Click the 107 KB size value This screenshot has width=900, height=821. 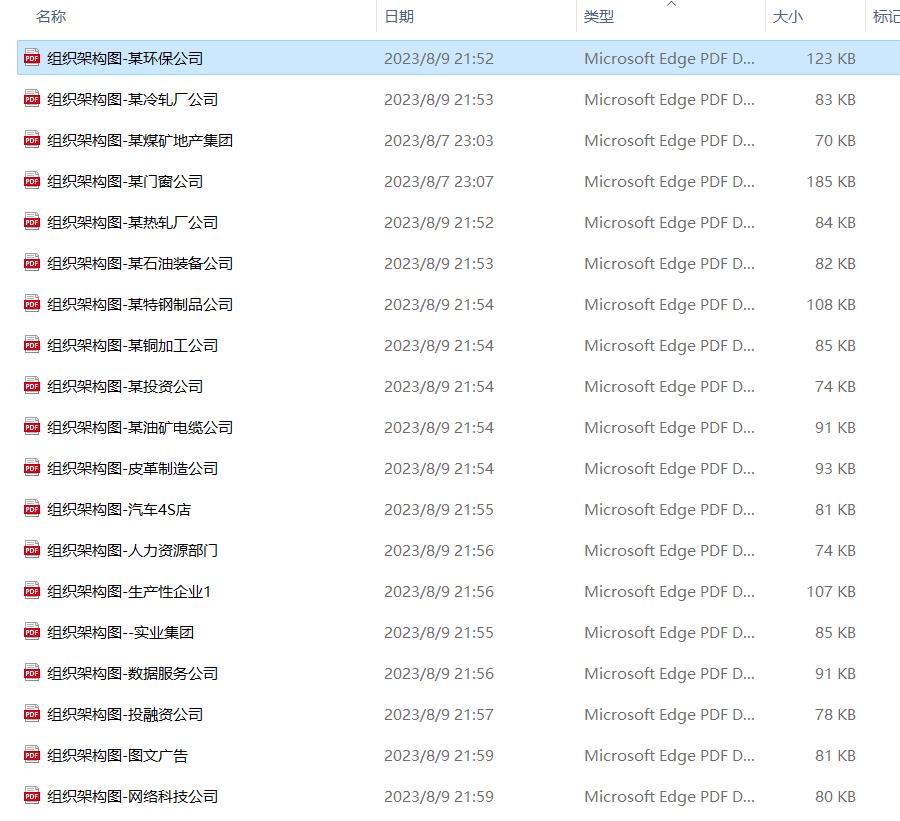[x=831, y=592]
